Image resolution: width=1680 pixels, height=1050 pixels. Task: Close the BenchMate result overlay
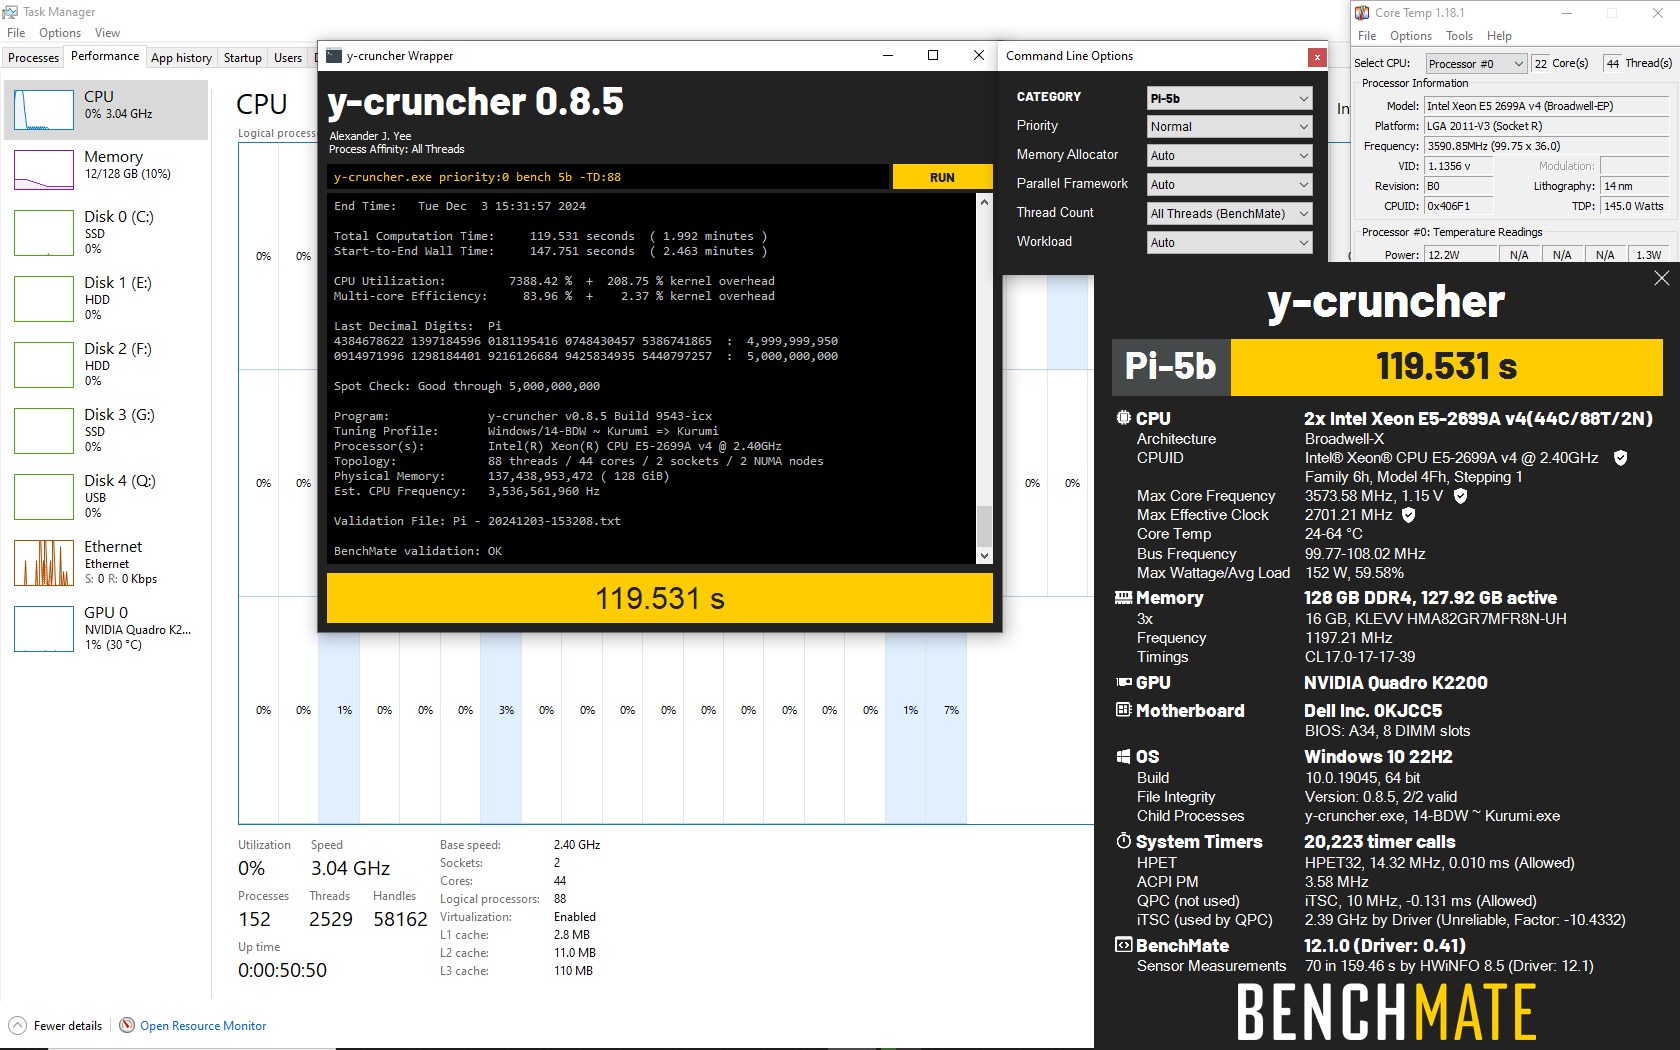[1662, 279]
